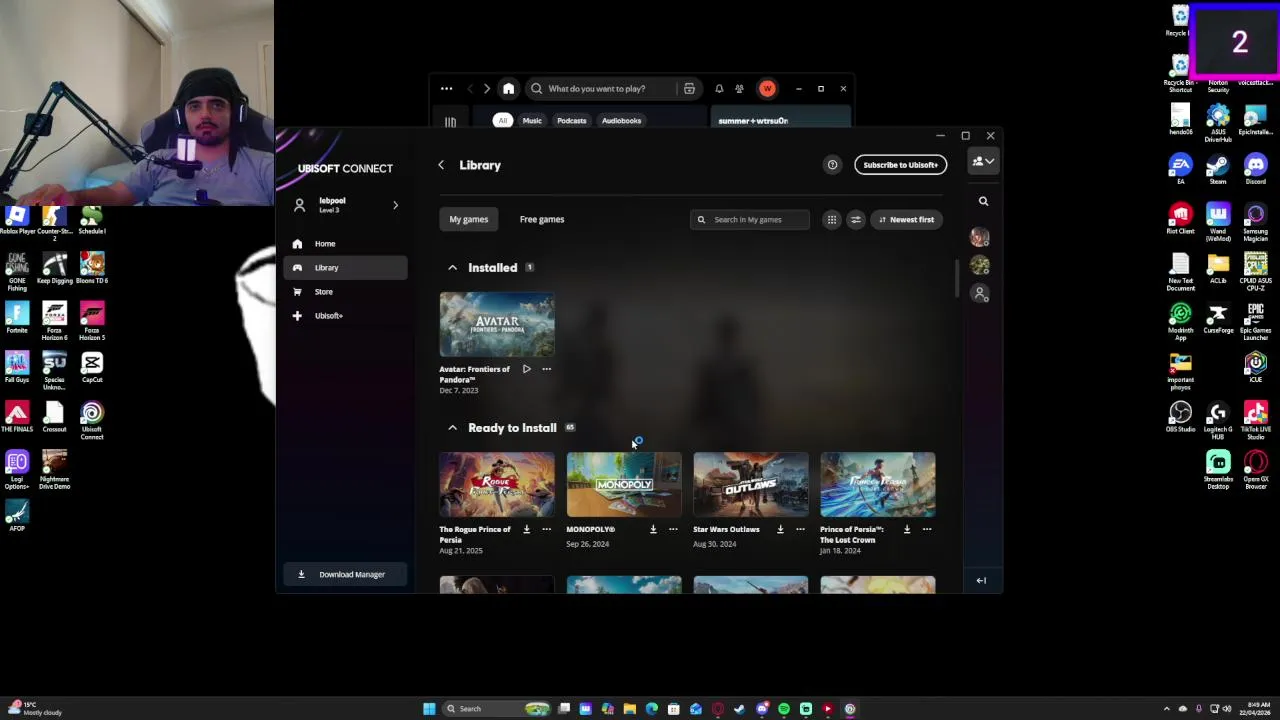Open more options for Star Wars Outlaws

(800, 529)
